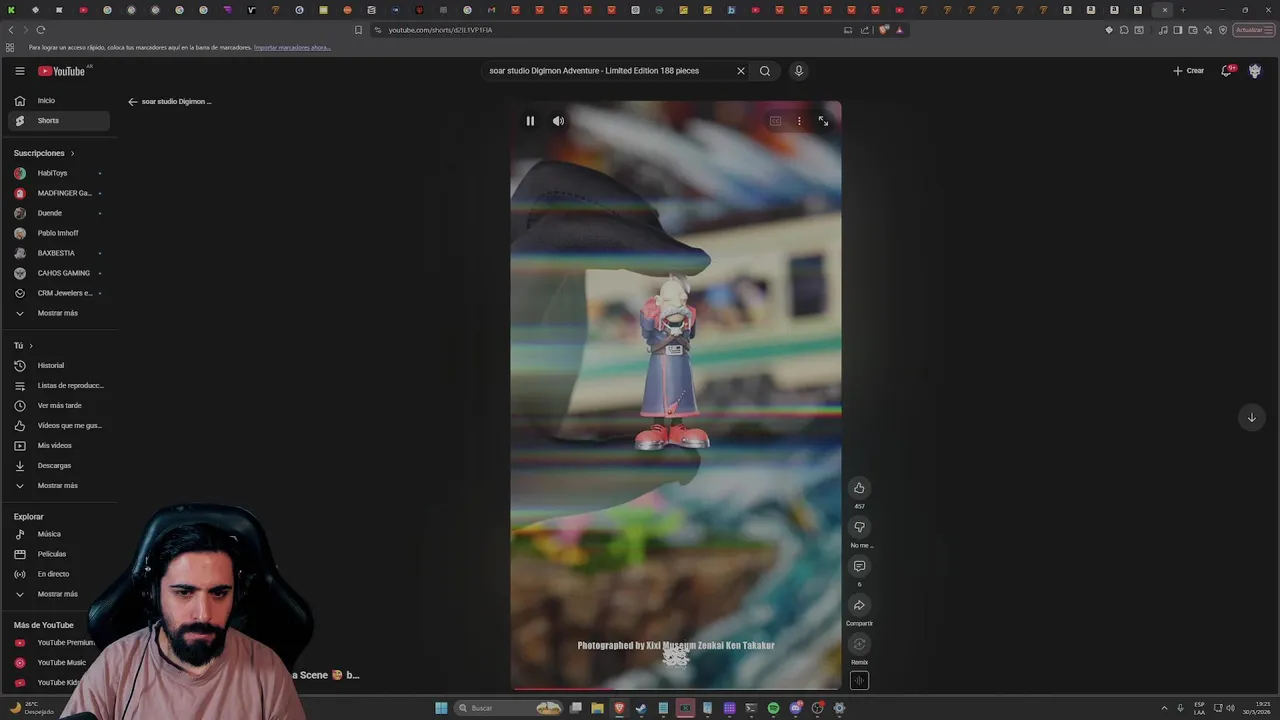Open the Short's sound source thumbnail
Image resolution: width=1280 pixels, height=720 pixels.
859,681
